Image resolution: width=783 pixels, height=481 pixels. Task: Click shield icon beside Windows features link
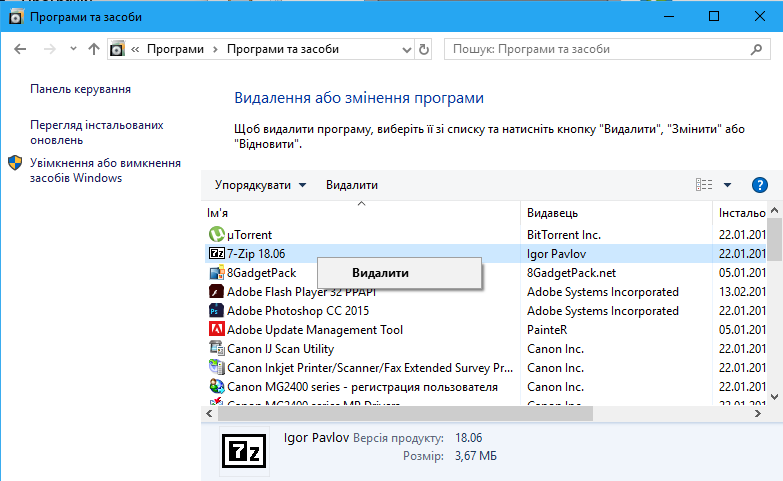click(15, 163)
